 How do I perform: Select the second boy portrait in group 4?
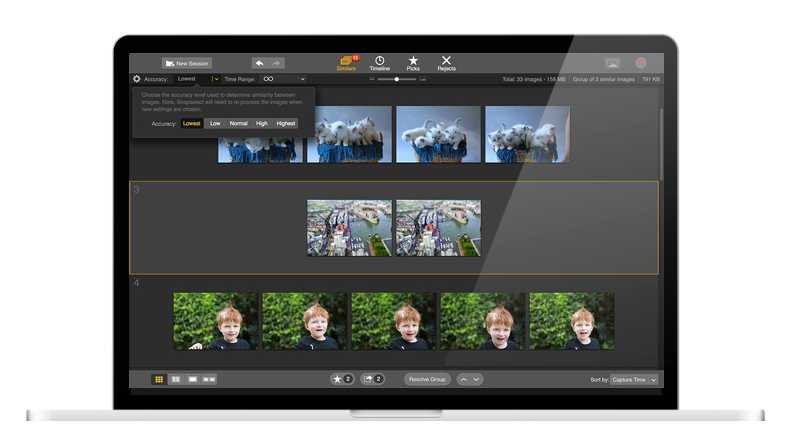point(304,321)
